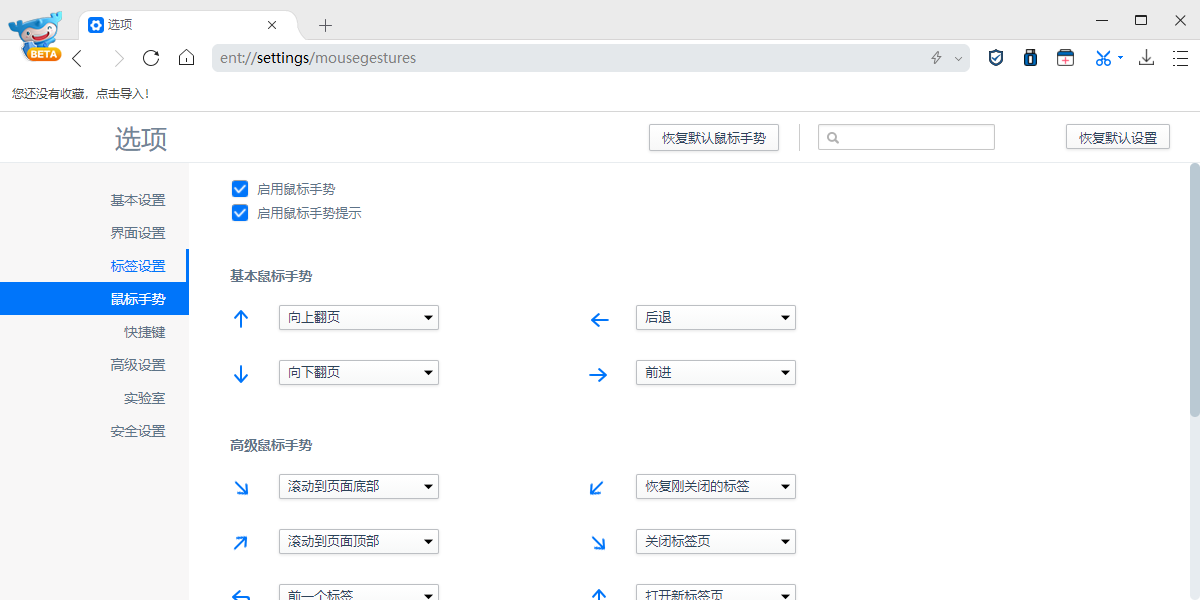Open the medicine-bottle cleanup icon
Viewport: 1200px width, 600px height.
coord(1030,58)
